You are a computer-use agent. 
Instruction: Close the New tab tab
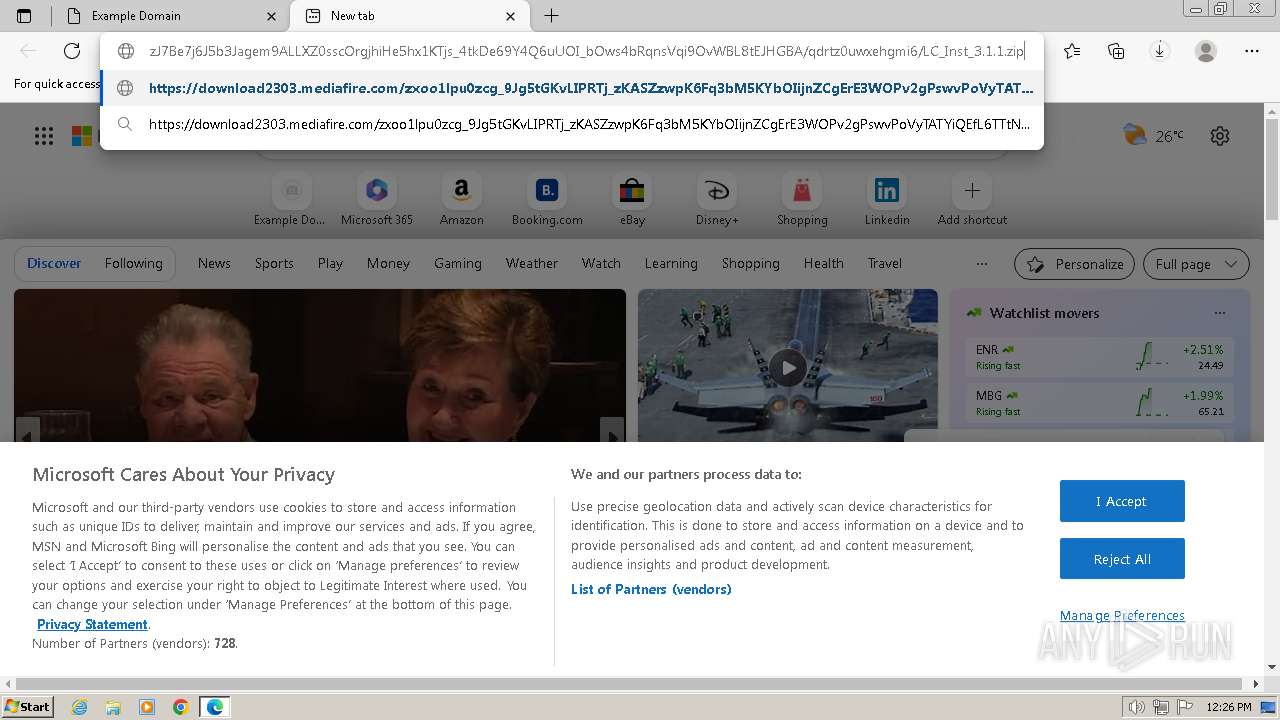(511, 16)
